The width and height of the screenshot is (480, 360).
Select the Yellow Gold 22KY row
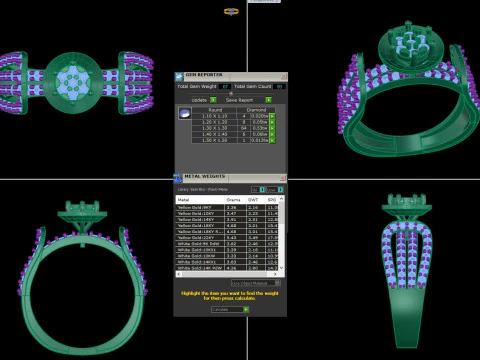(x=227, y=238)
